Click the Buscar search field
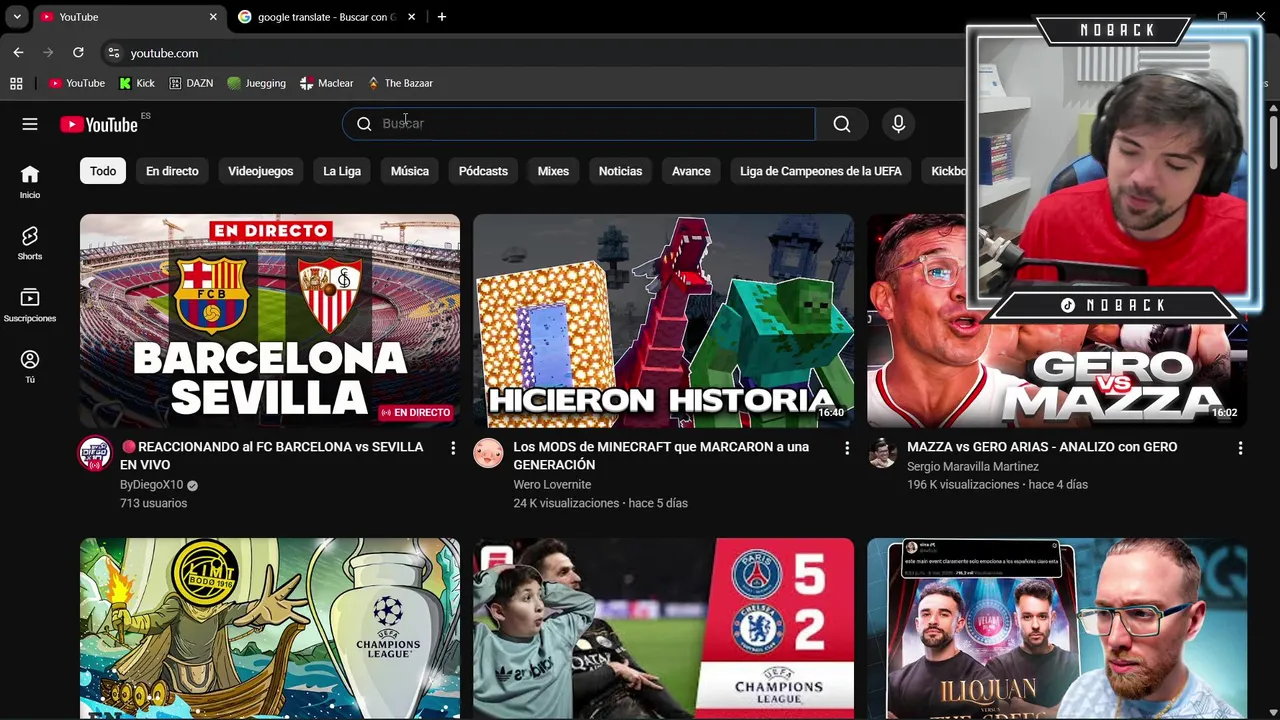This screenshot has height=720, width=1280. pyautogui.click(x=579, y=124)
